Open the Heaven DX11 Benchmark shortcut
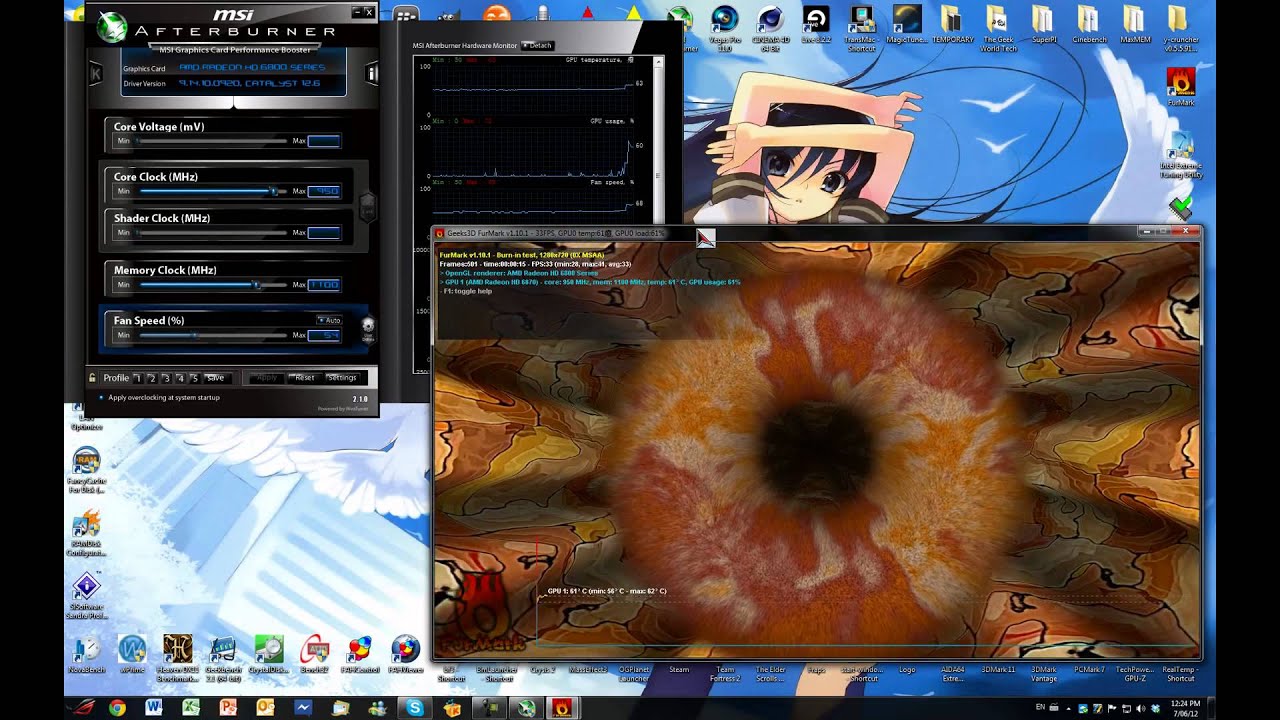The width and height of the screenshot is (1280, 720). pos(178,658)
